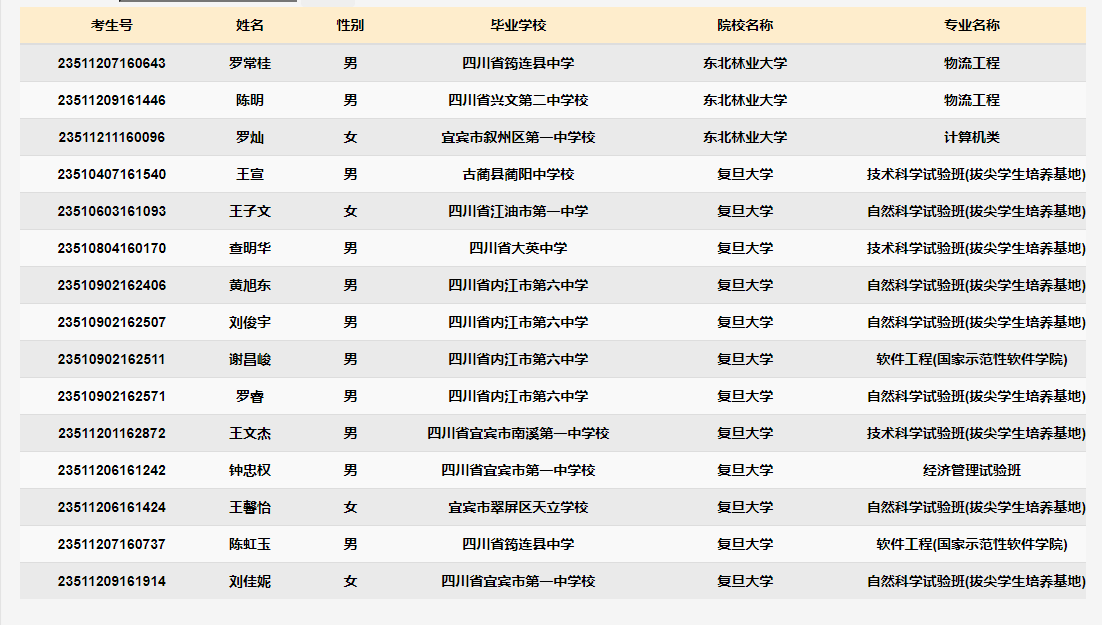1102x625 pixels.
Task: Click the school 宜宾市叙州区第一中学校
Action: click(x=518, y=137)
